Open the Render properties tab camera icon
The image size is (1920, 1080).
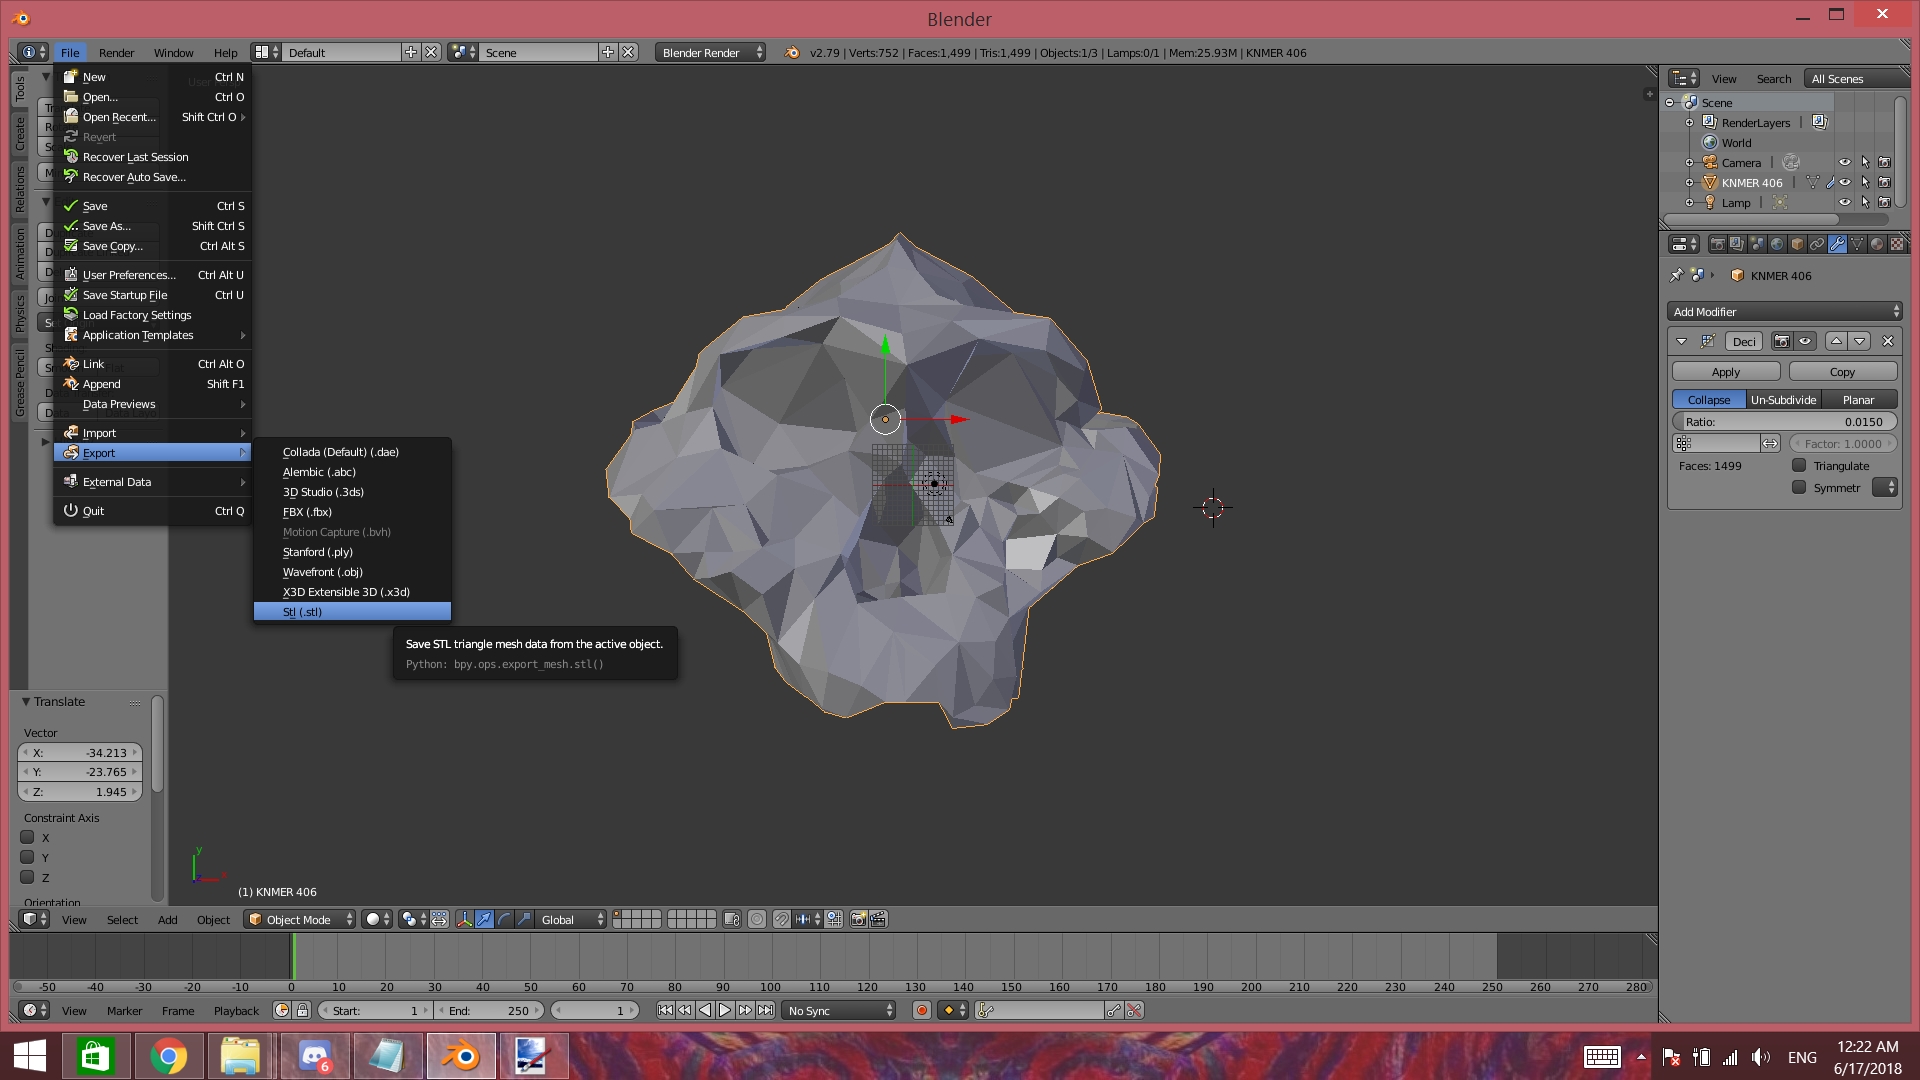coord(1717,244)
